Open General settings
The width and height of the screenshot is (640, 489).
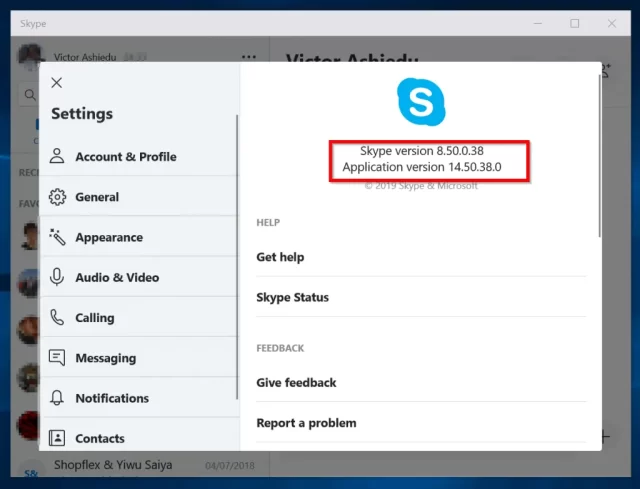139,197
